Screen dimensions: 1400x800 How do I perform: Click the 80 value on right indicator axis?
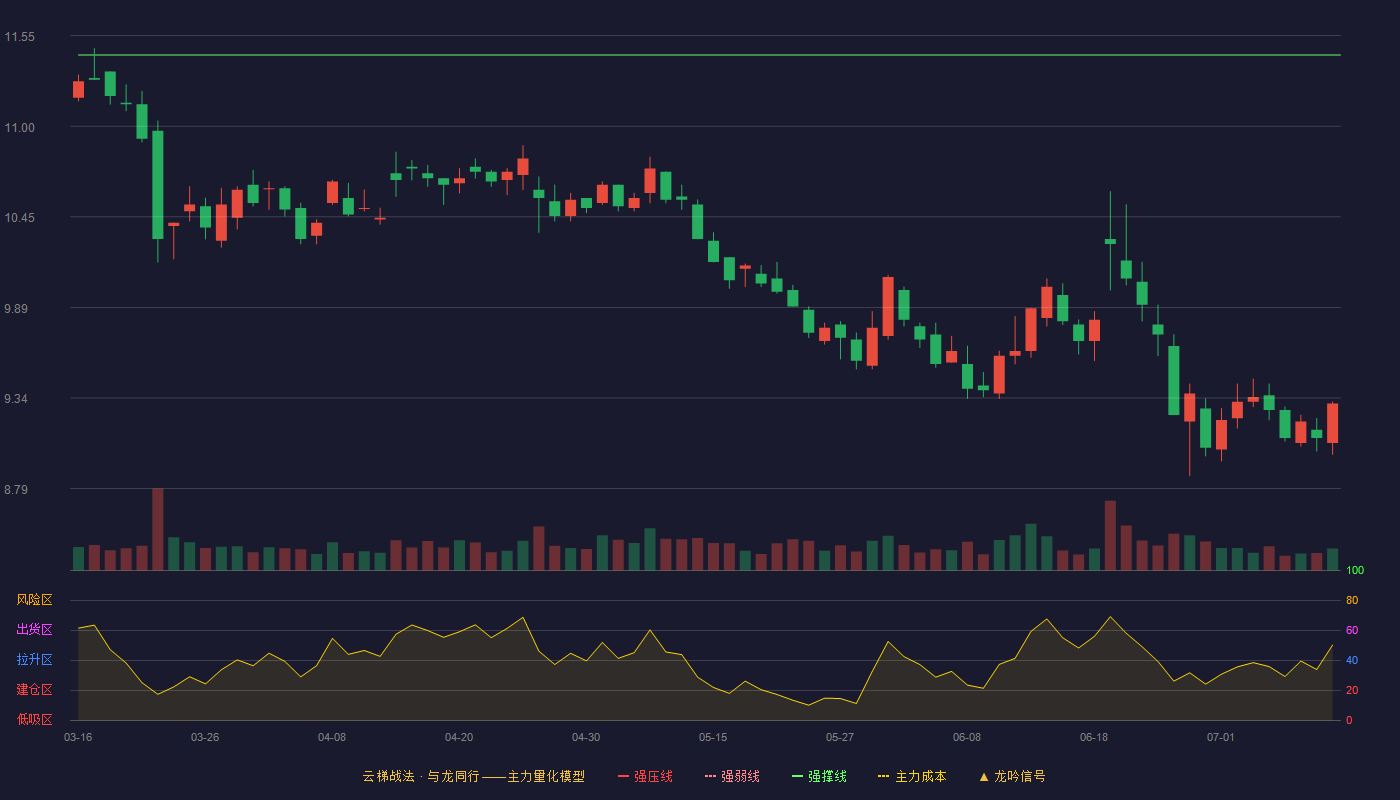click(x=1352, y=600)
